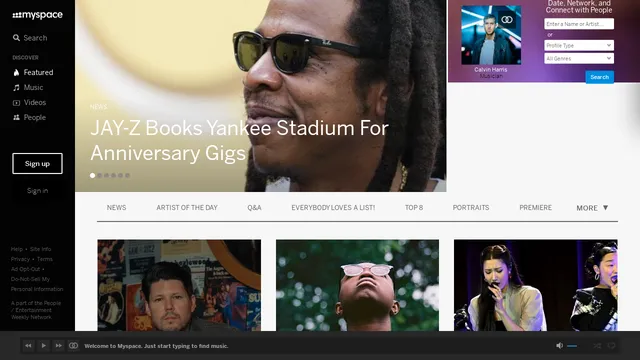
Task: Open Do-Not-Sell My Personal Information link
Action: coord(37,284)
